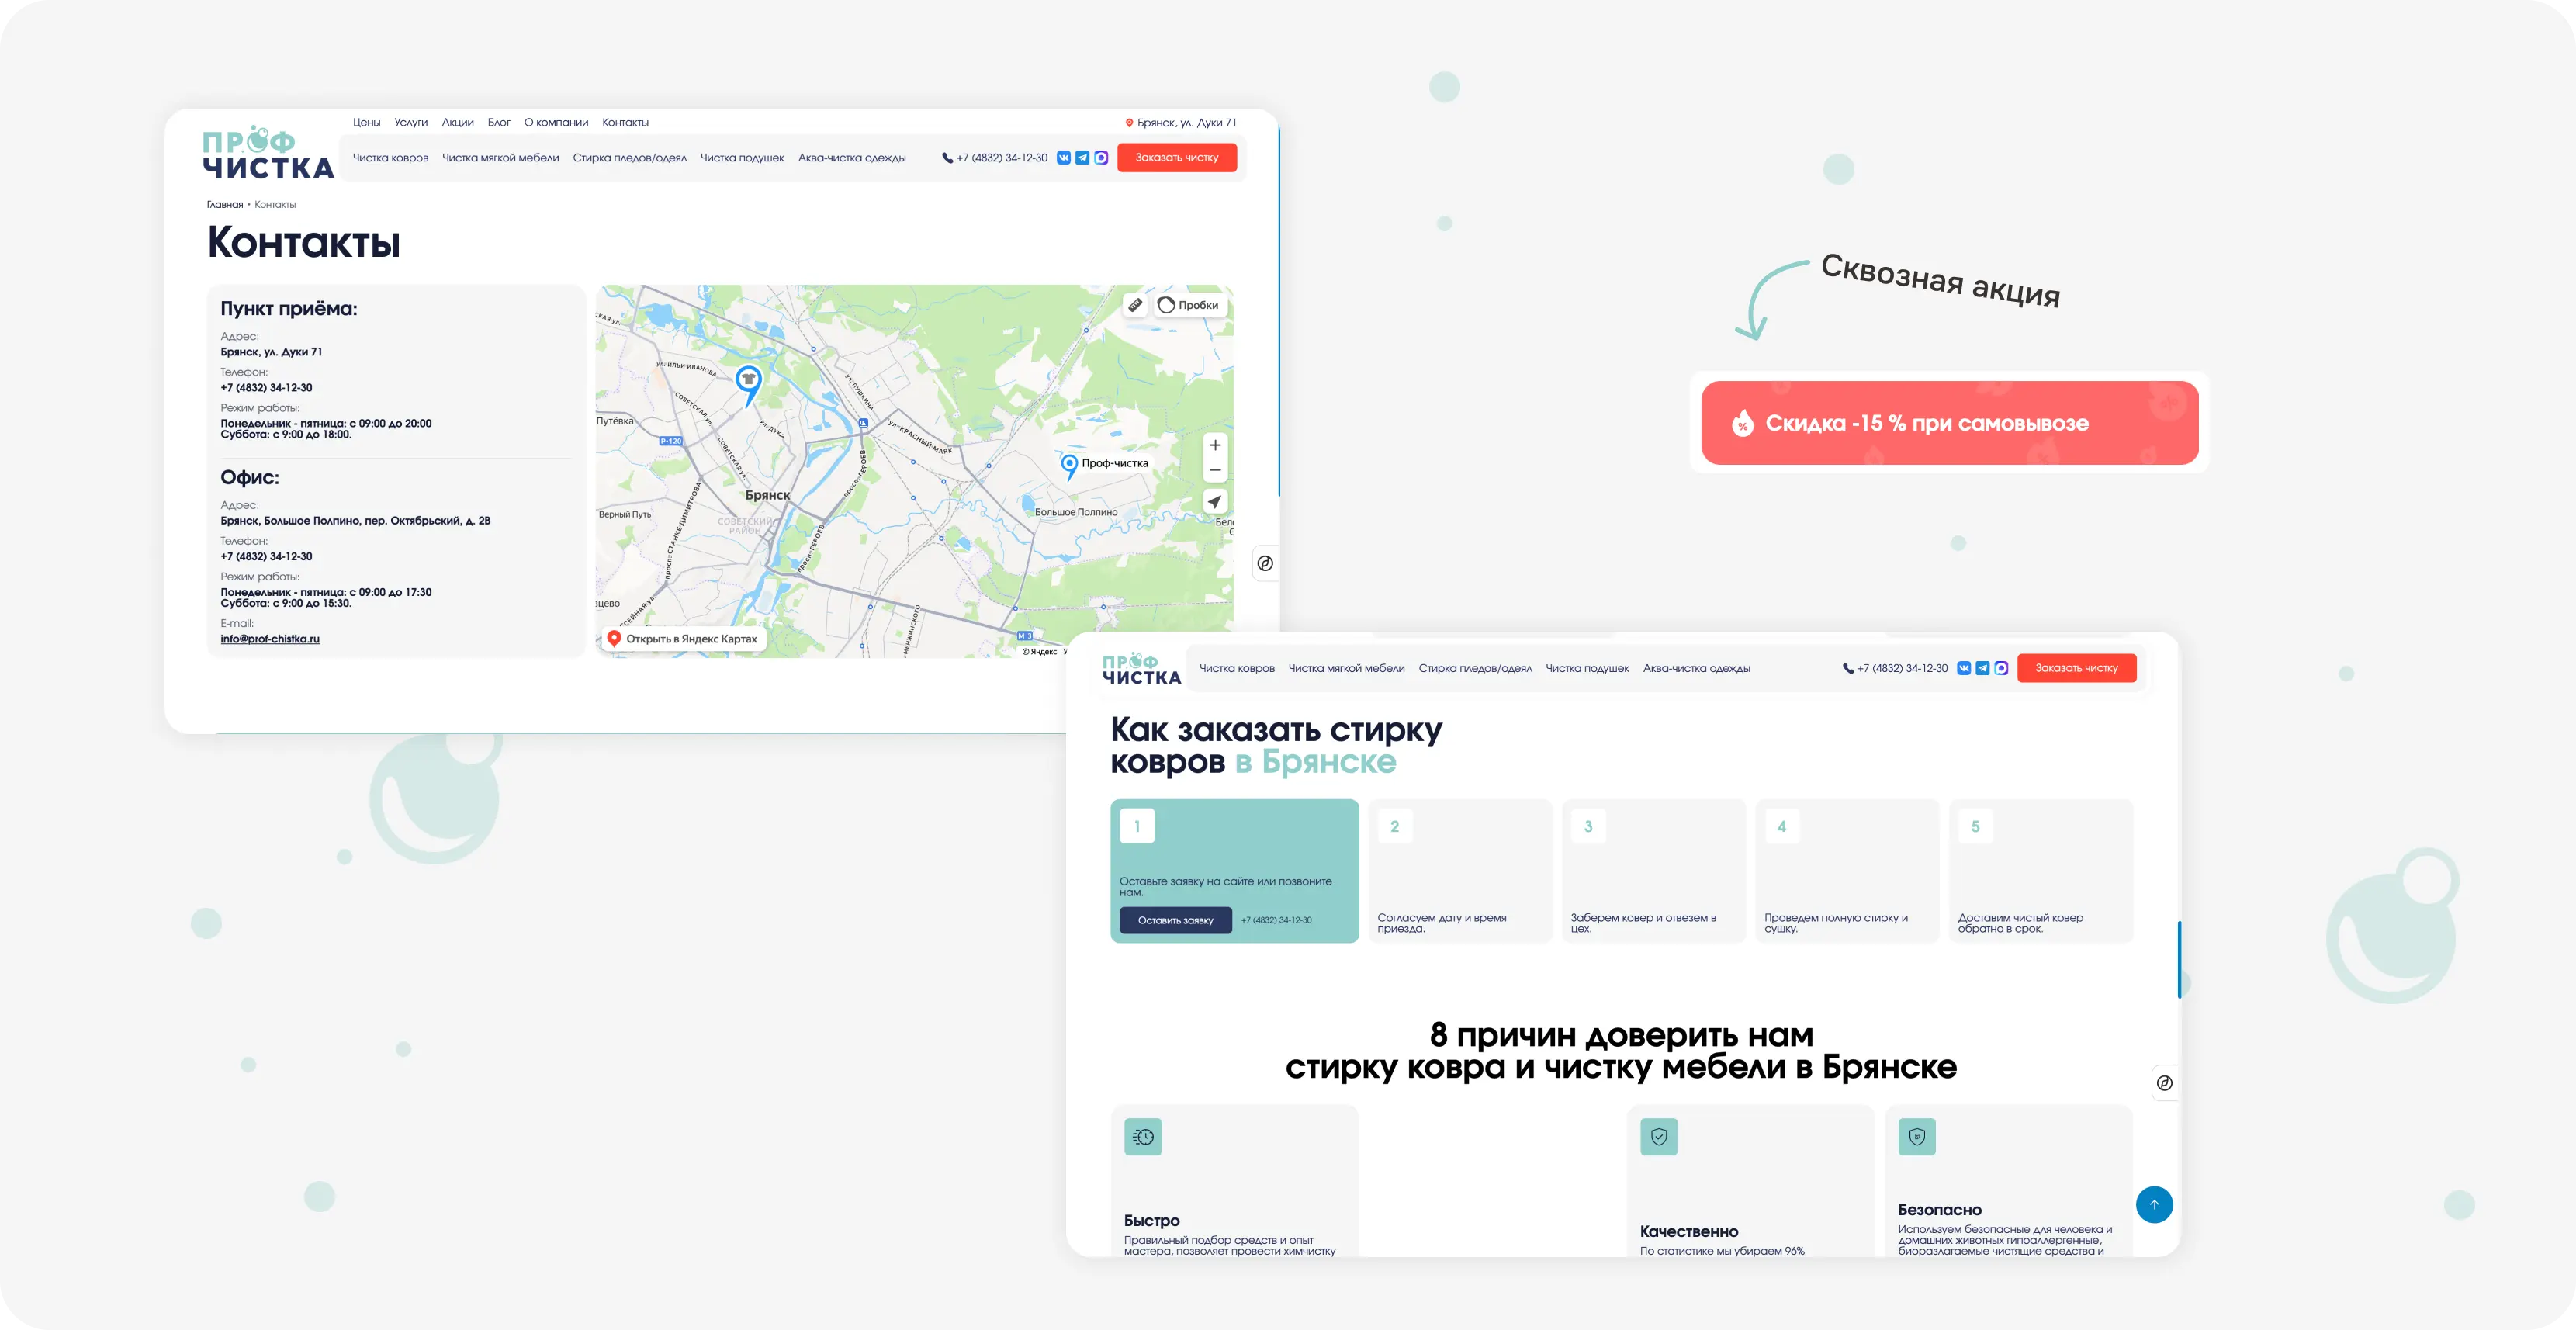This screenshot has height=1330, width=2576.
Task: Click Заказать чистку button on carpet-ordering page
Action: click(x=2077, y=668)
